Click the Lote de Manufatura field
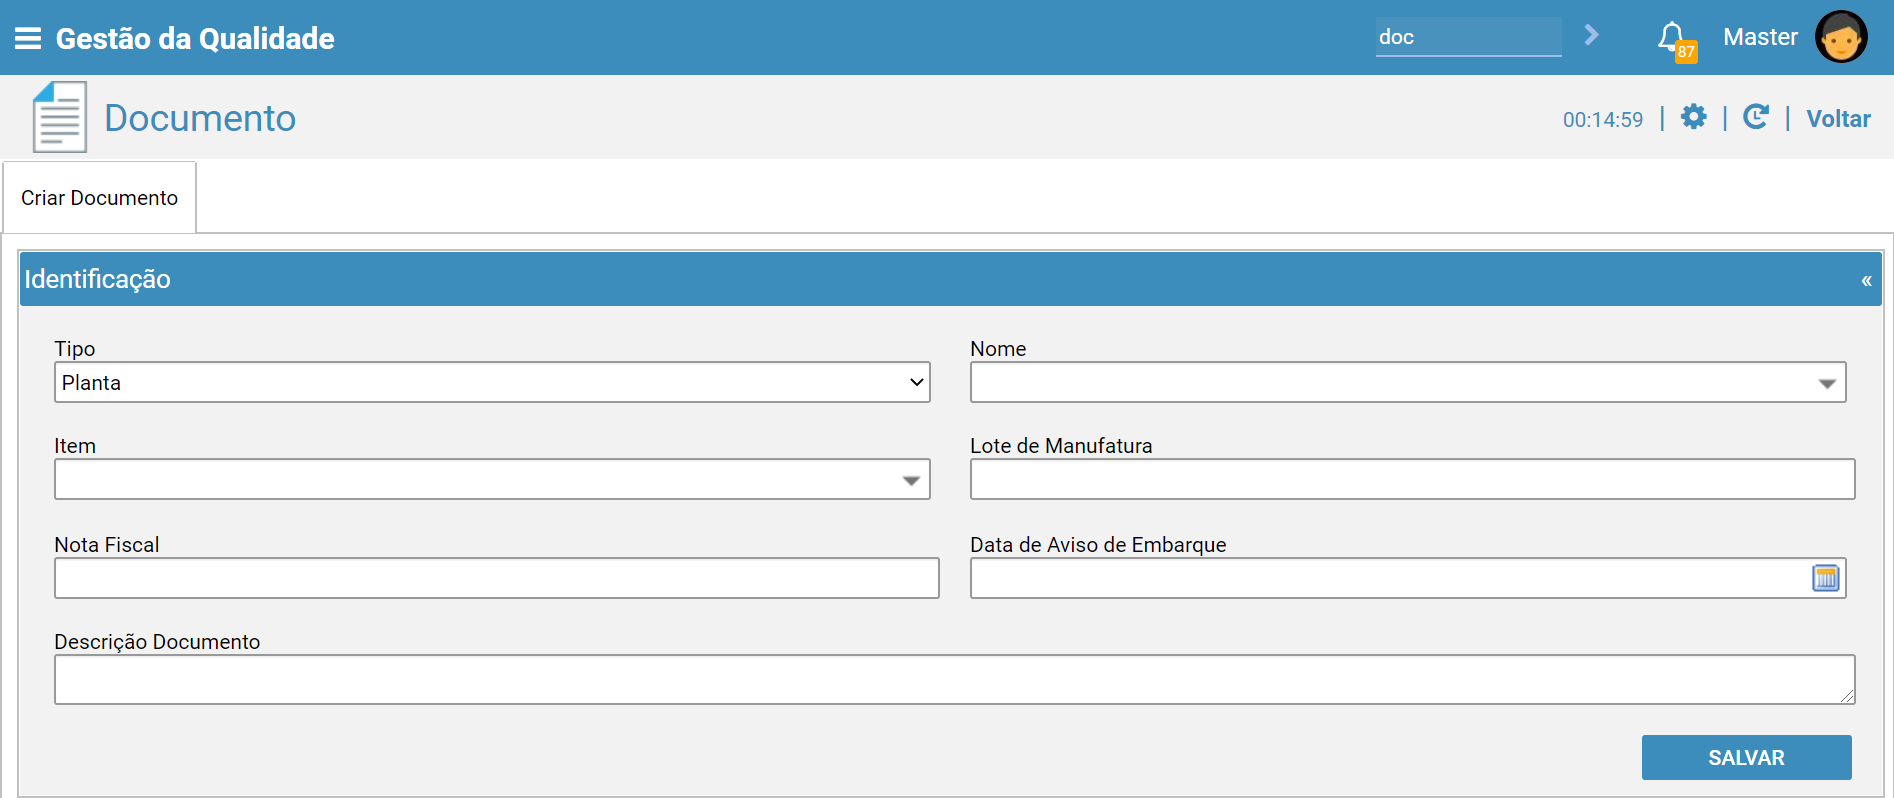The width and height of the screenshot is (1894, 798). tap(1412, 479)
